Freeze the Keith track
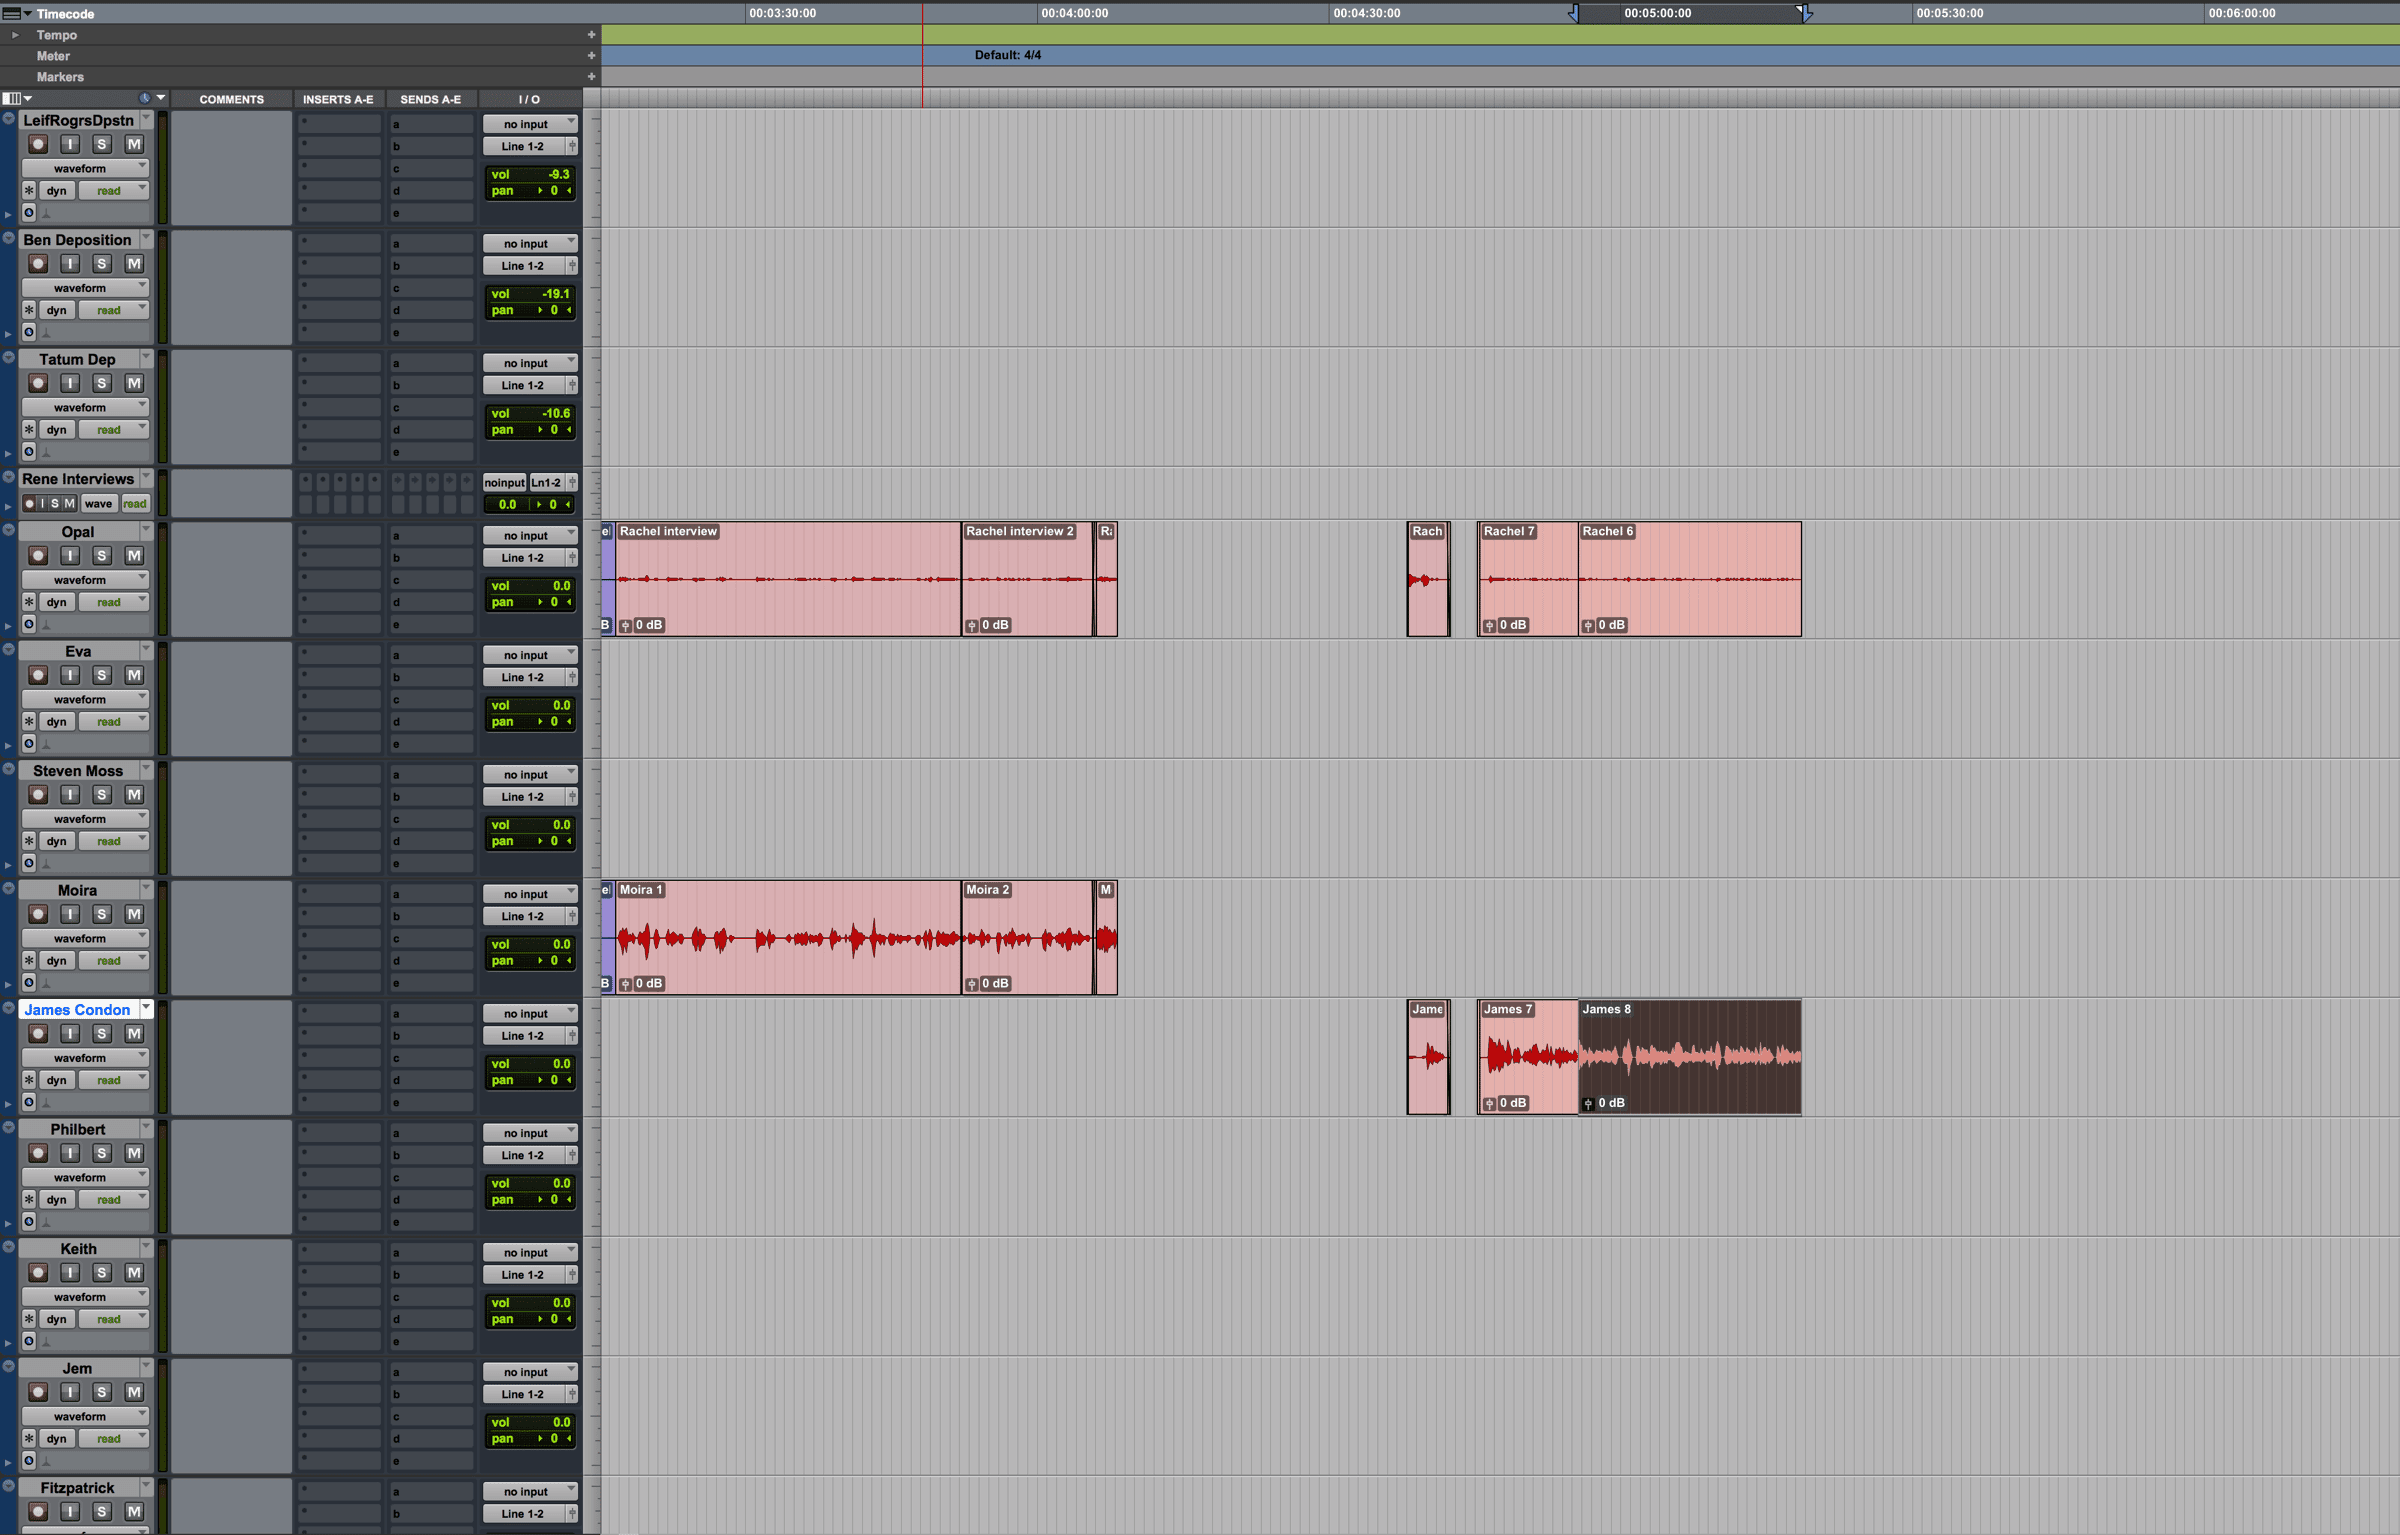2400x1535 pixels. pos(29,1319)
